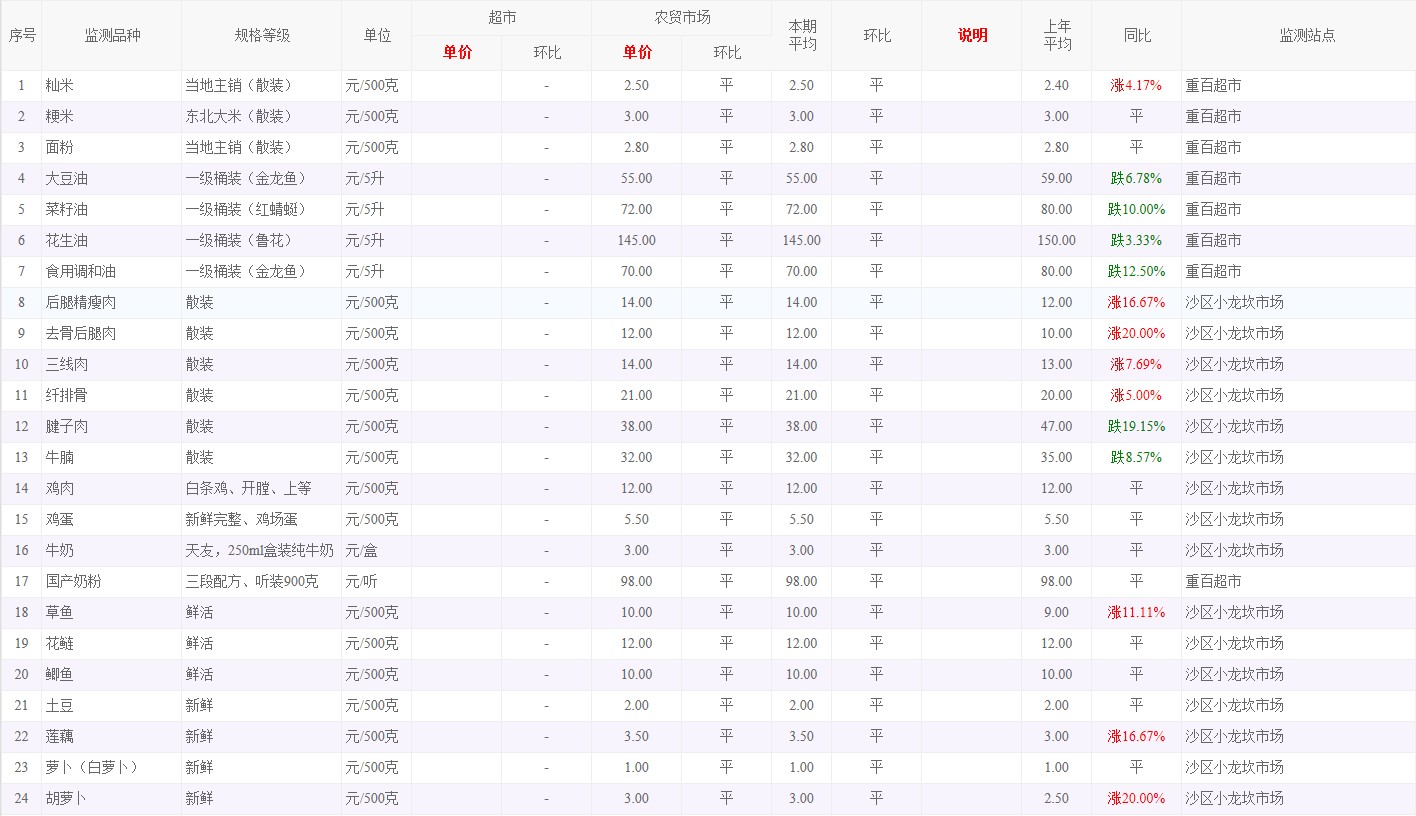The image size is (1416, 816).
Task: Click the 监测站点 column header
Action: coord(1307,35)
